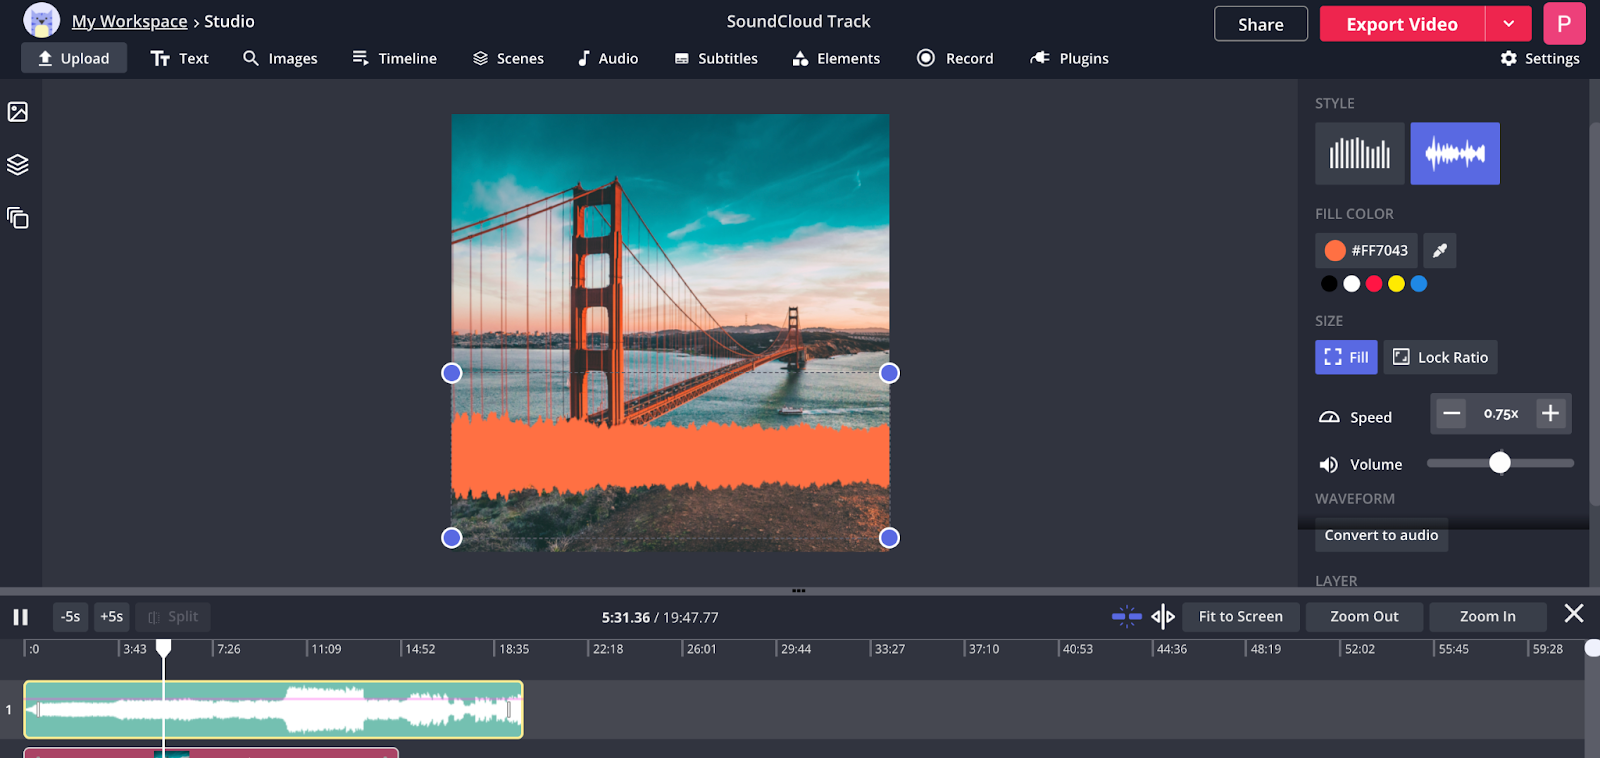Viewport: 1600px width, 758px height.
Task: Open the profile avatar P
Action: (x=1564, y=24)
